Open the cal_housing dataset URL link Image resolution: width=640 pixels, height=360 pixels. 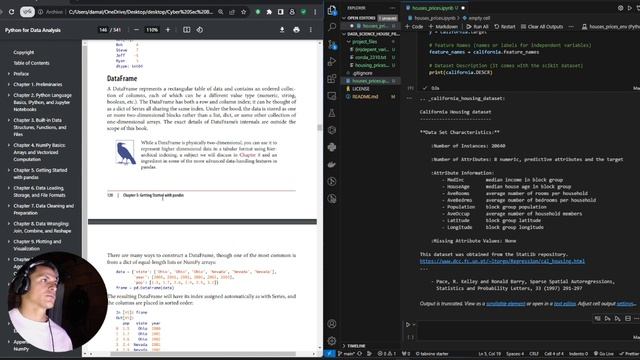(x=502, y=261)
